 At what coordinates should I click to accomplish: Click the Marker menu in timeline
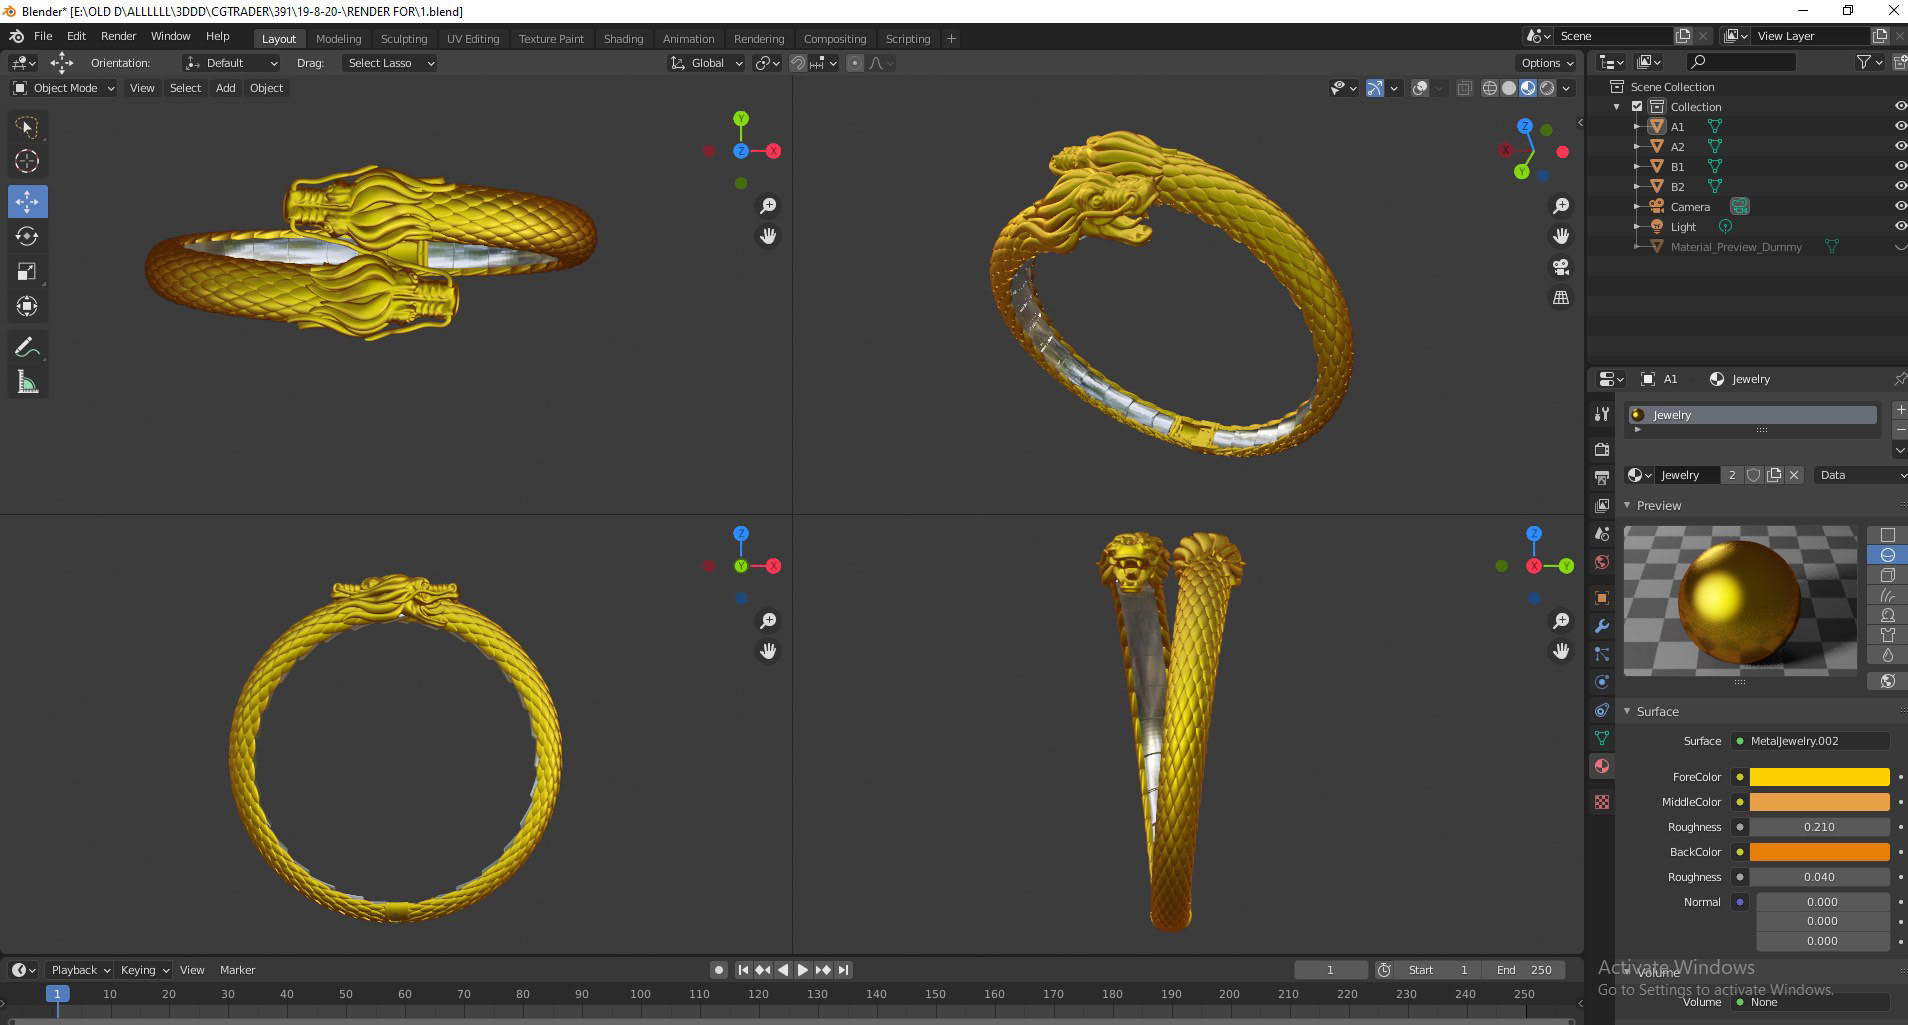pos(237,970)
